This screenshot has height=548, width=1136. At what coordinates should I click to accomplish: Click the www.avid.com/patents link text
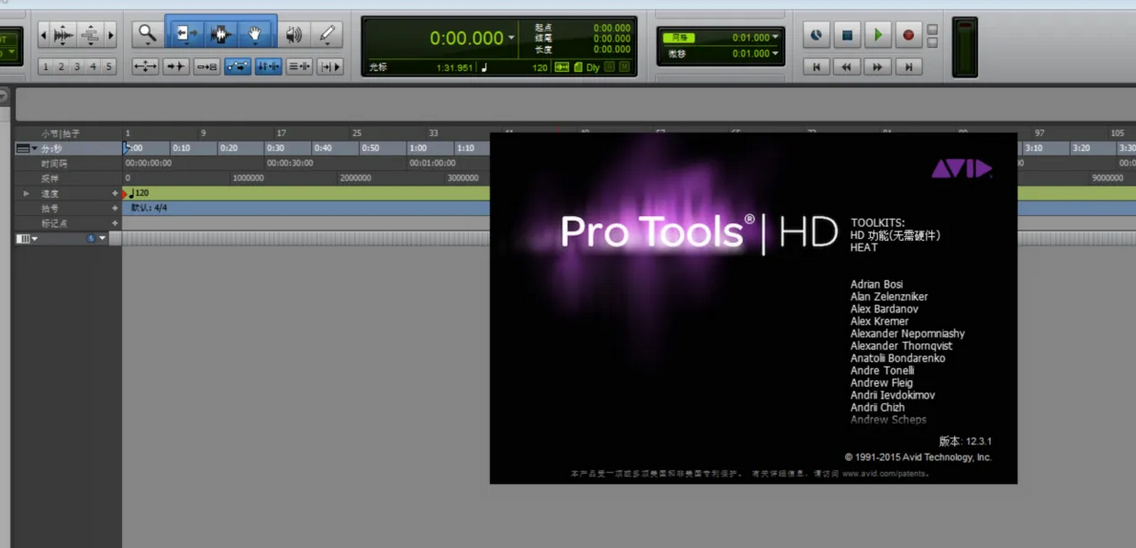pos(885,473)
